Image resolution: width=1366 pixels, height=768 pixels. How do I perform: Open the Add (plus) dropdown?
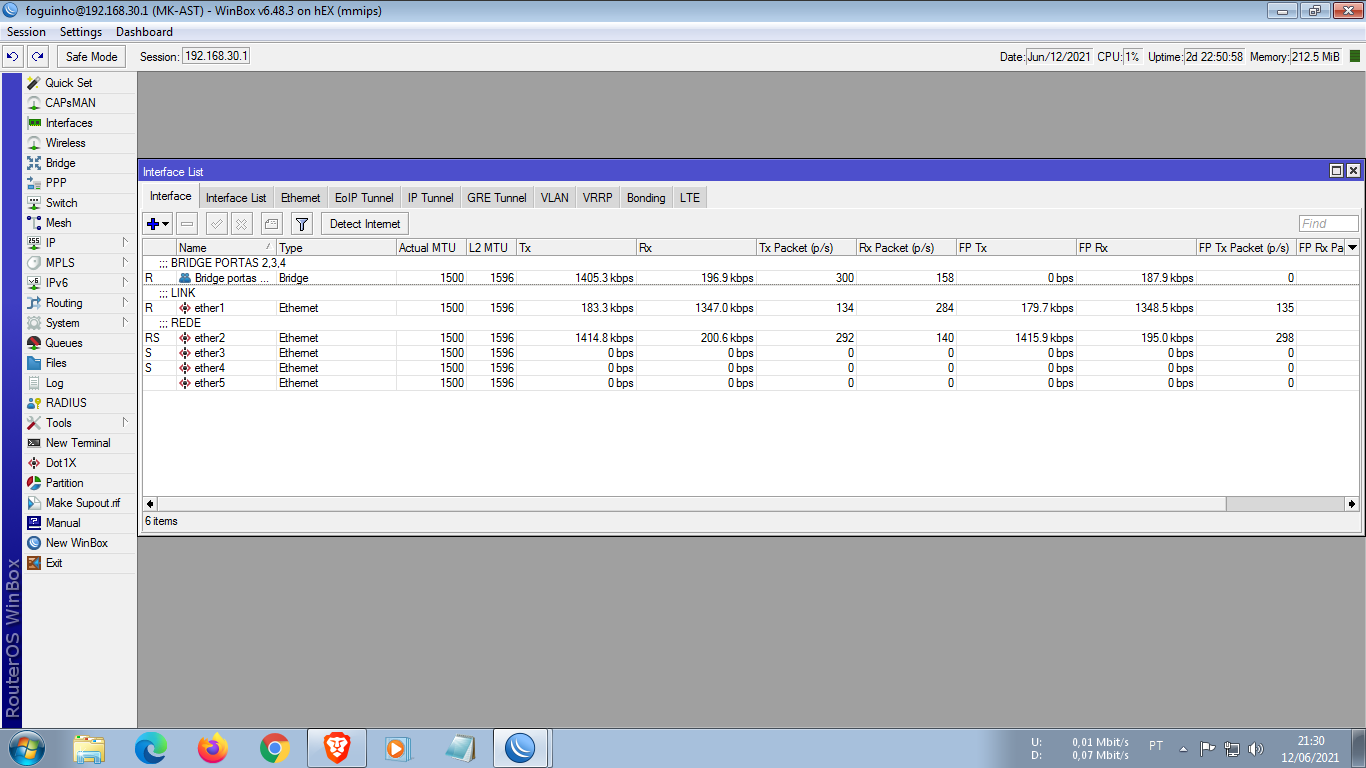click(158, 224)
